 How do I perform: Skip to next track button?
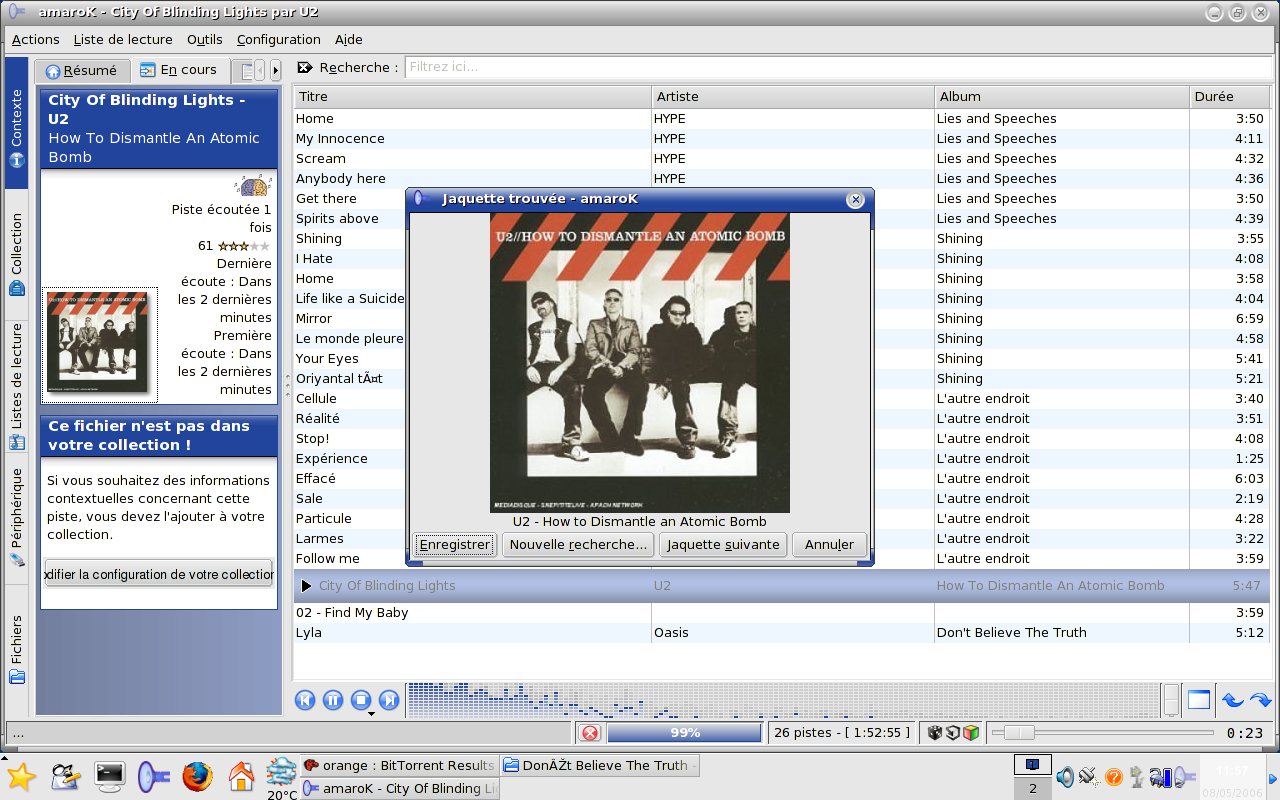point(389,700)
